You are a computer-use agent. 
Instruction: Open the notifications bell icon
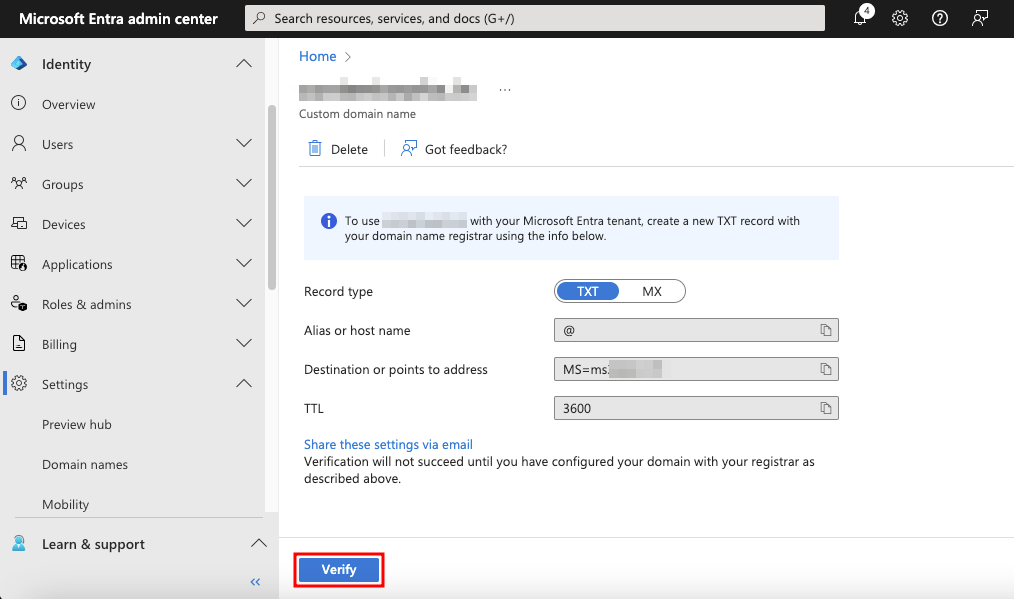click(x=861, y=17)
